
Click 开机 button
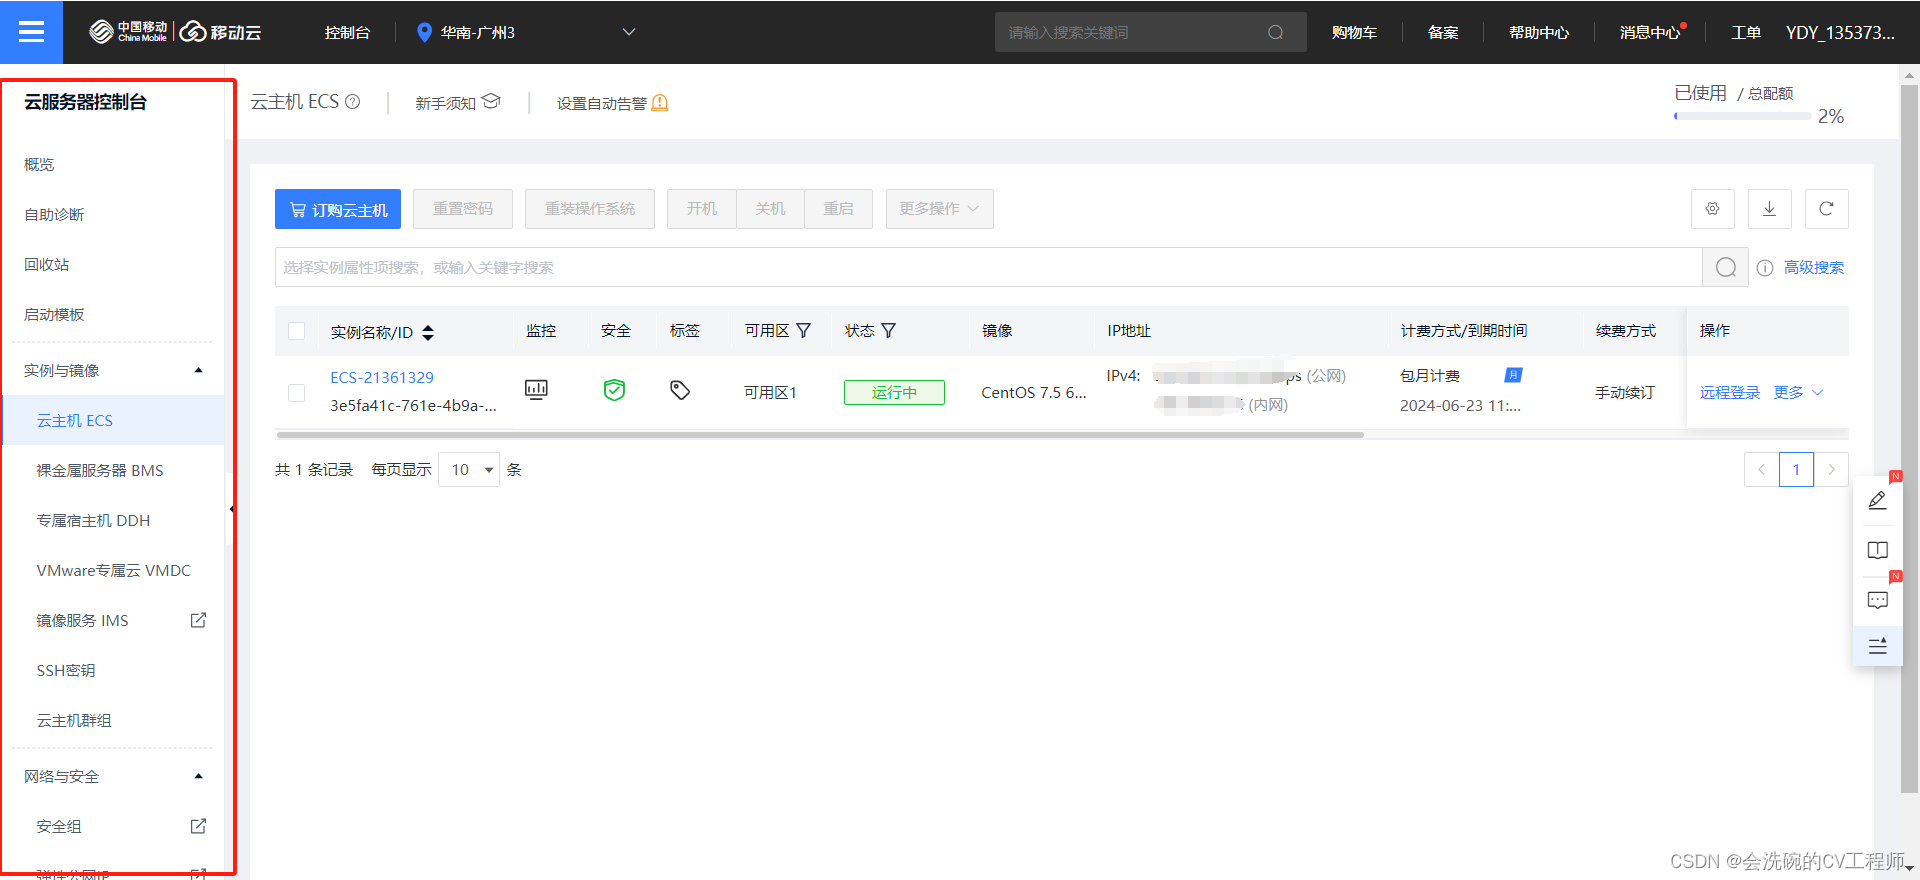702,209
